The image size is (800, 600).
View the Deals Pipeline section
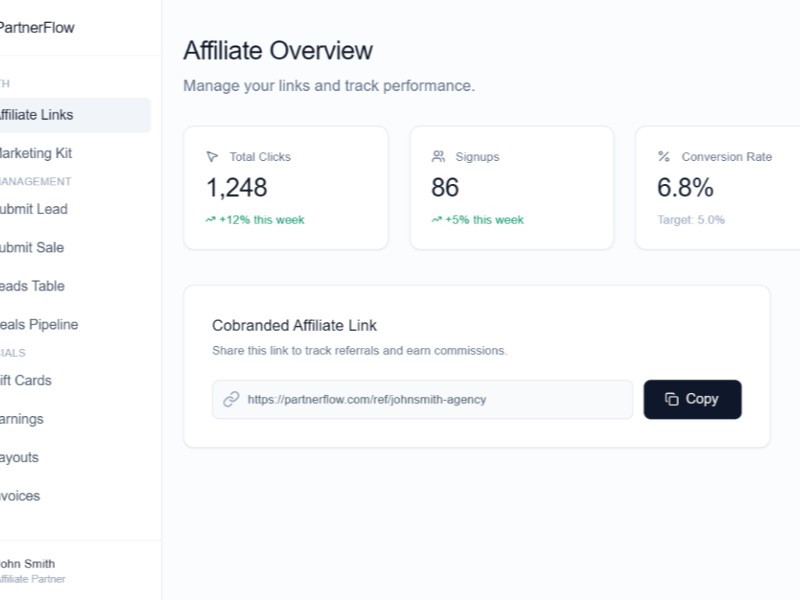40,325
